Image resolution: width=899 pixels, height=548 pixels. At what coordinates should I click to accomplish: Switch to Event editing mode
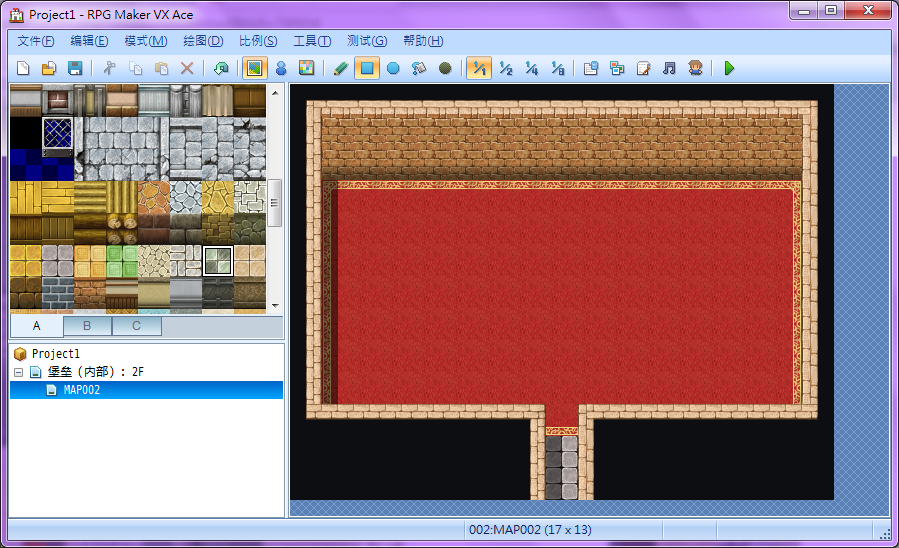281,68
